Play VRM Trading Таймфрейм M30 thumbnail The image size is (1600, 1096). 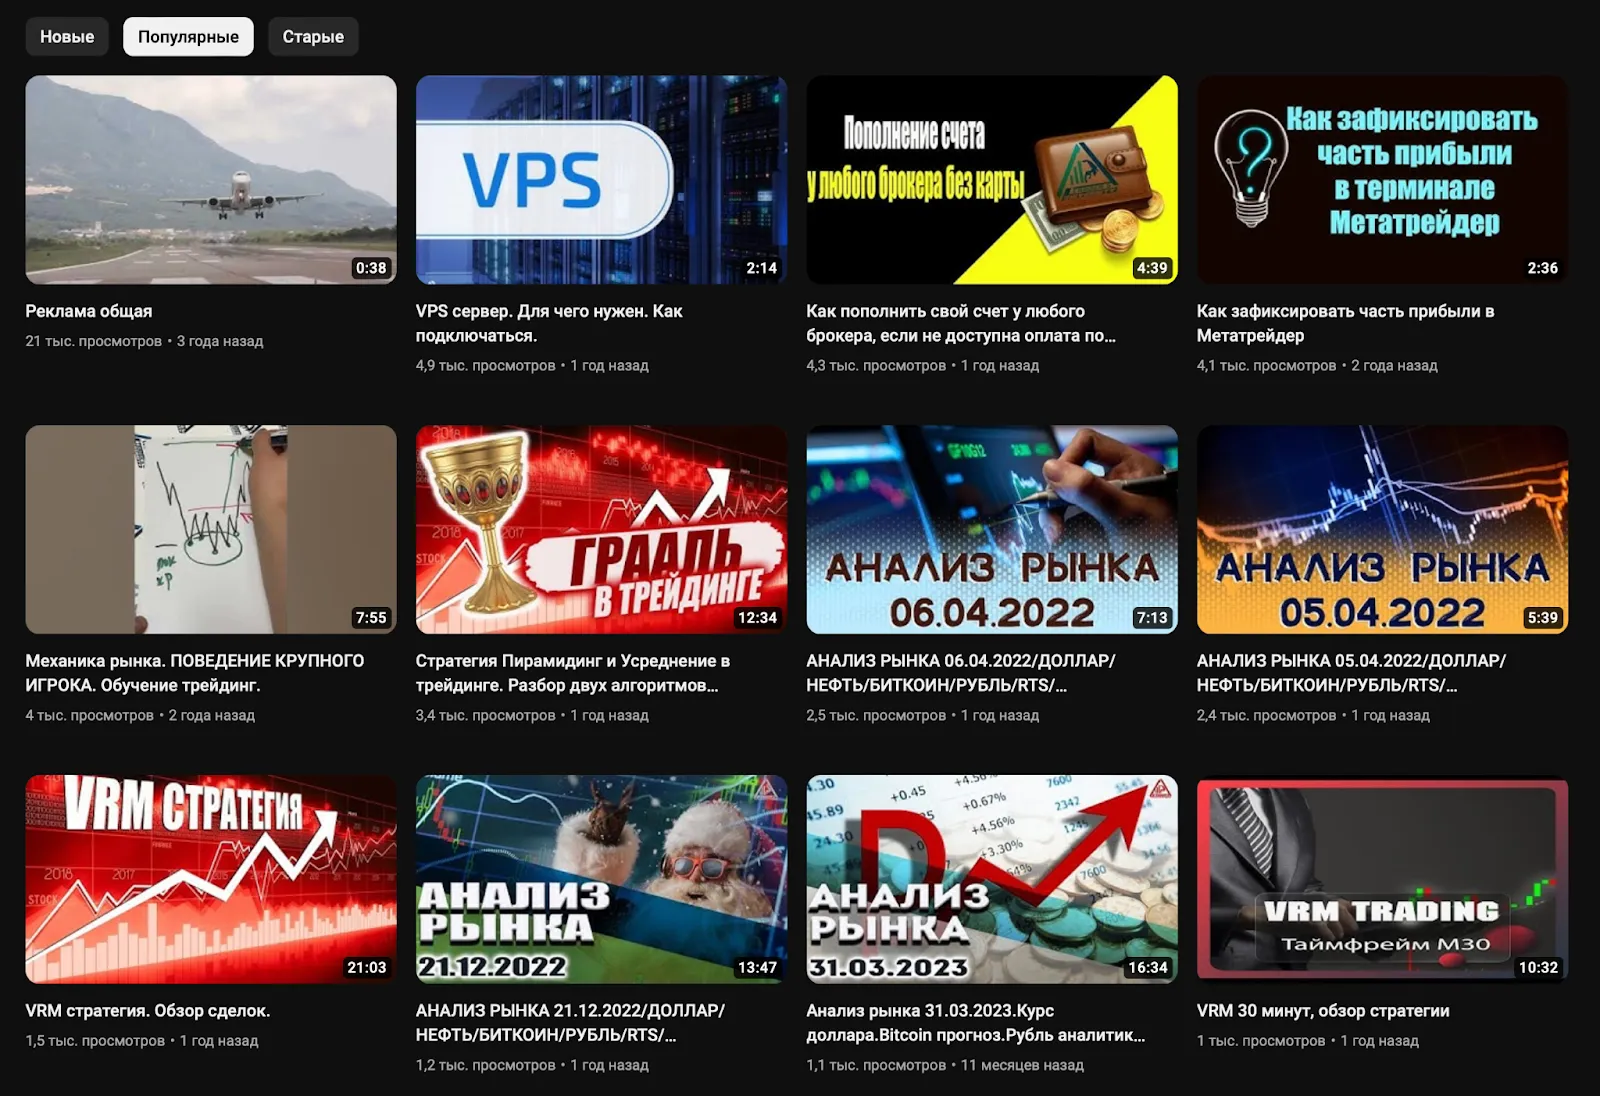tap(1382, 880)
